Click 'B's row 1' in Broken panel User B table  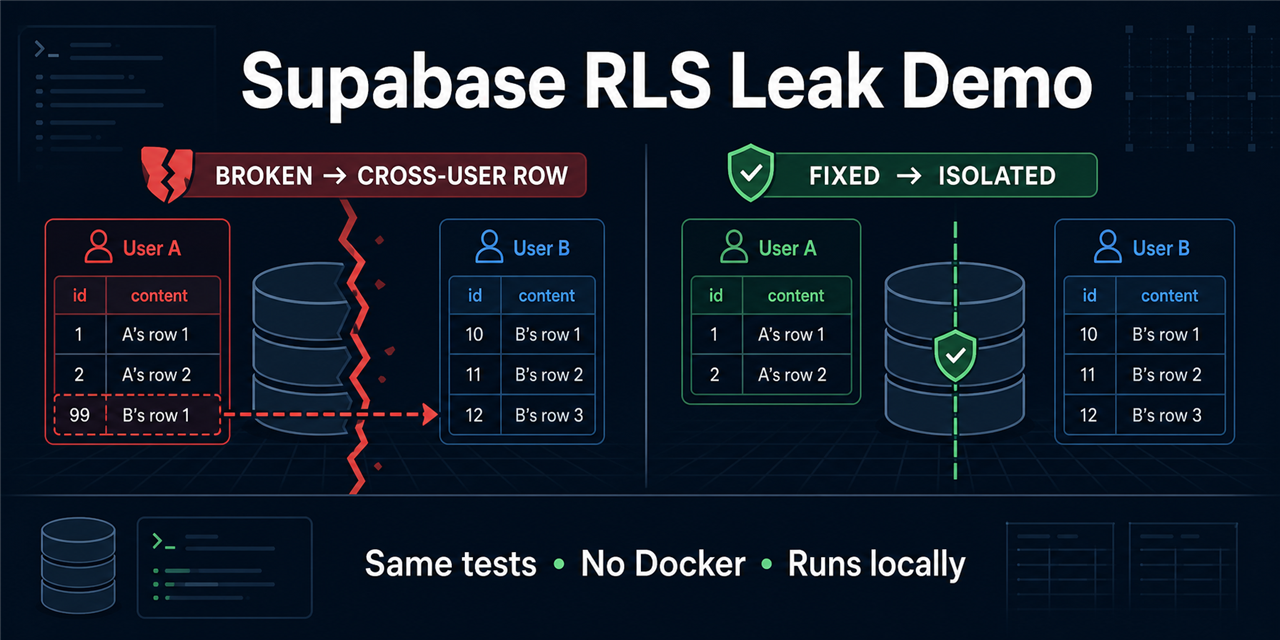point(549,335)
